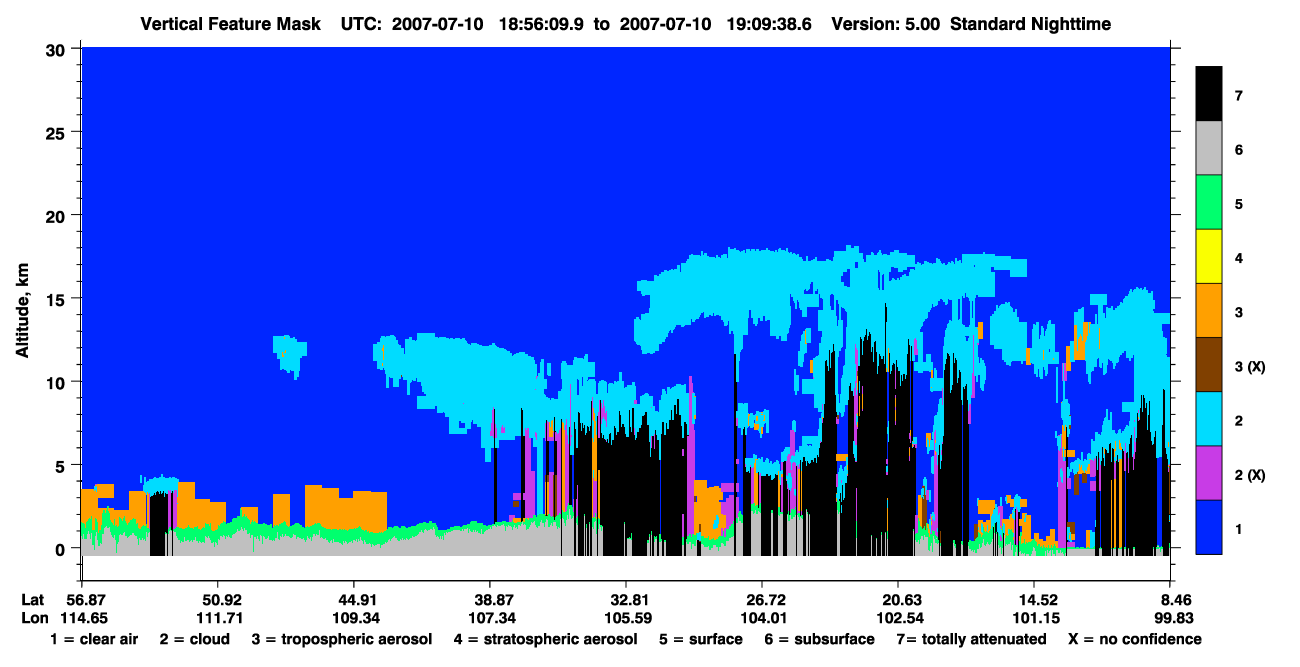Click longitude value '107.34'
Screen dimensions: 1300x667
point(490,618)
